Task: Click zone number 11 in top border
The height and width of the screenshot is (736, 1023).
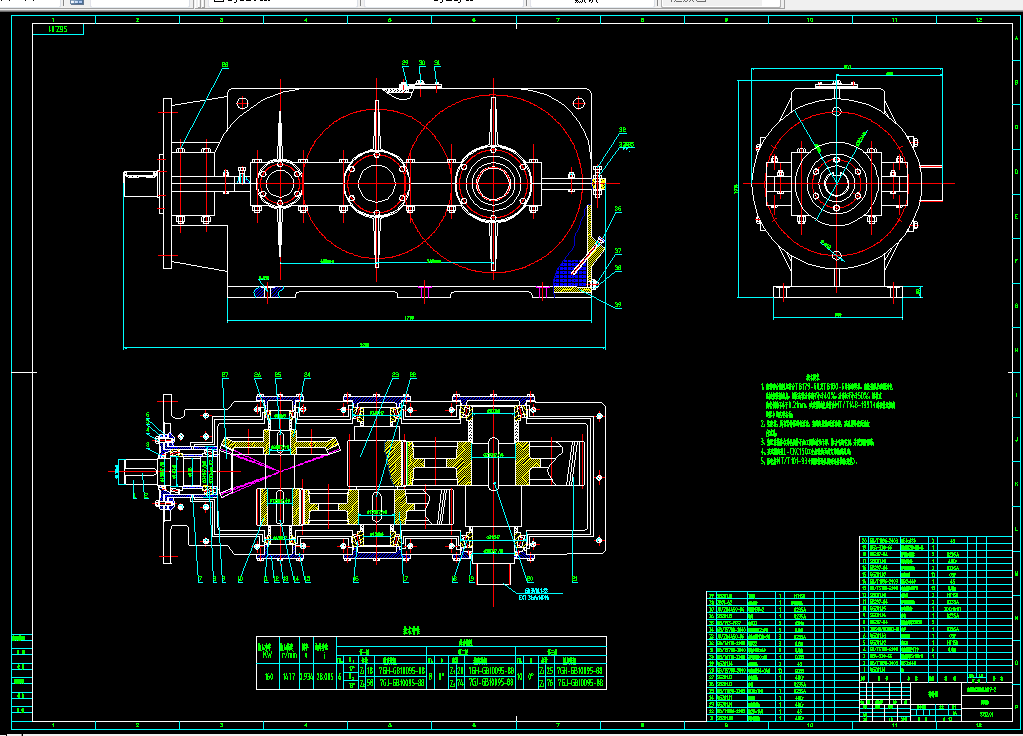Action: (894, 20)
